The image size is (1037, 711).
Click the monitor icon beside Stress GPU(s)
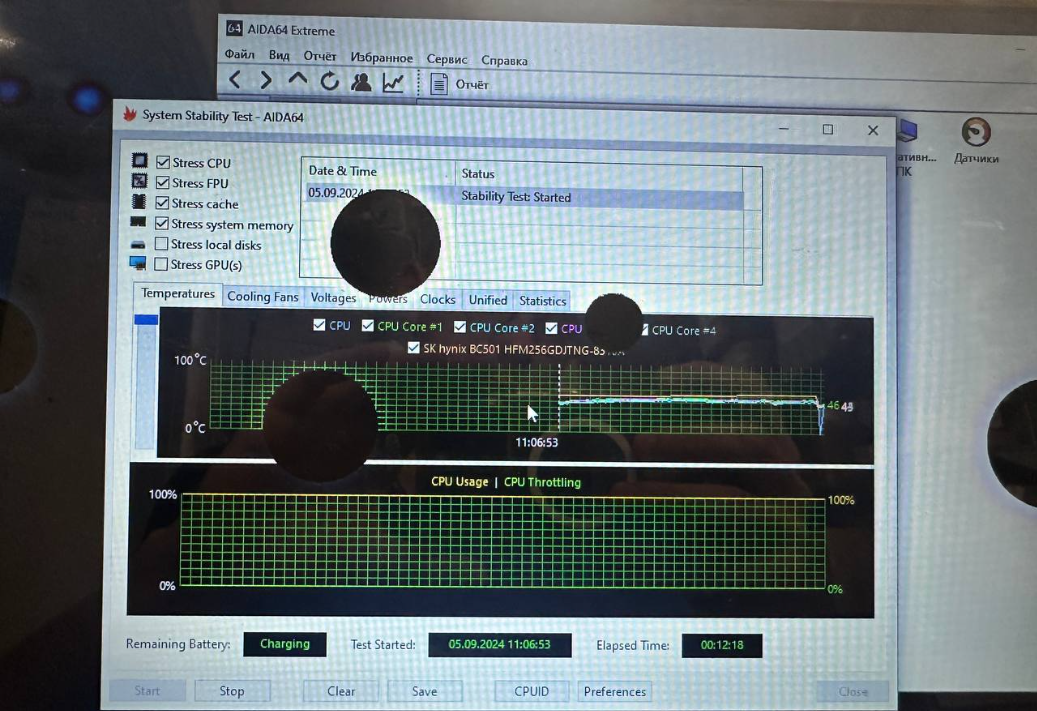pos(138,263)
